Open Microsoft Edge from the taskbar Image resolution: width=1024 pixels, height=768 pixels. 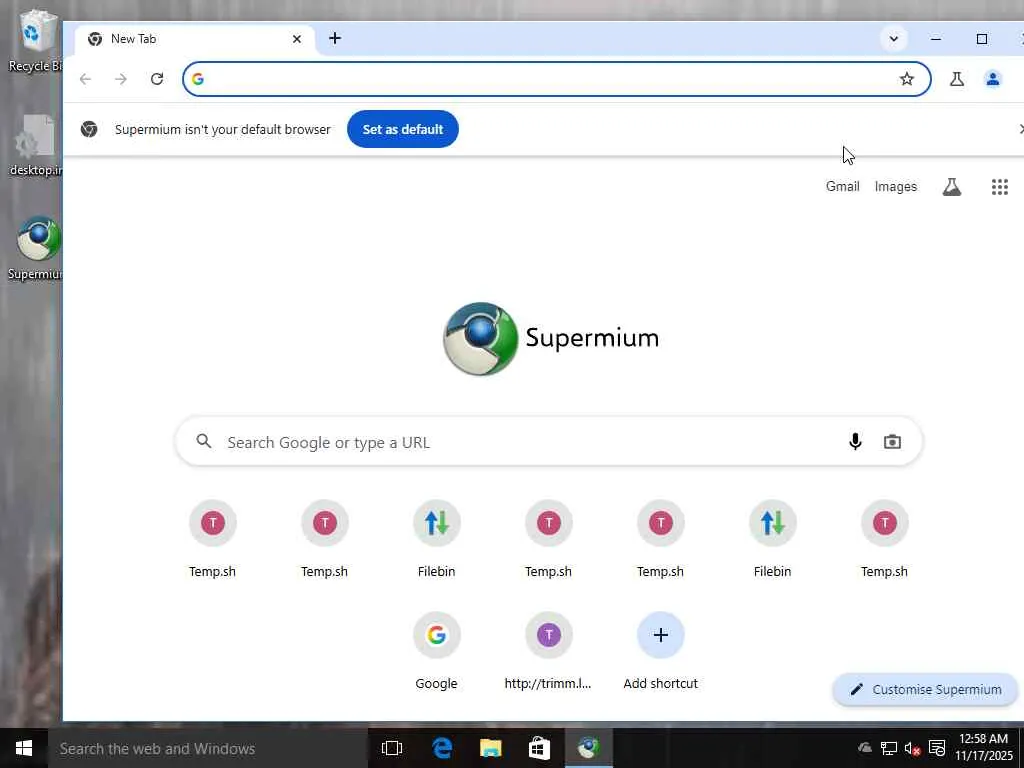[x=442, y=748]
